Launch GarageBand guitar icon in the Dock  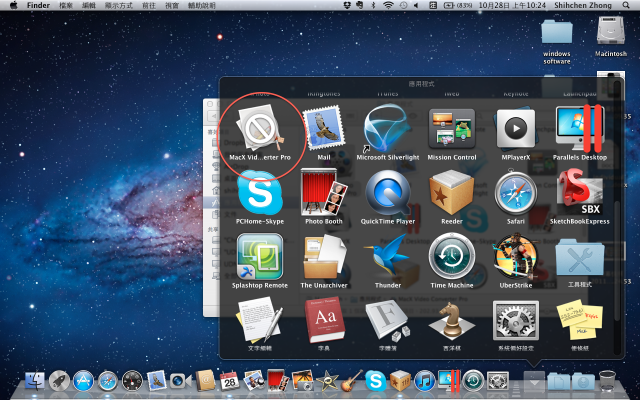pos(351,380)
